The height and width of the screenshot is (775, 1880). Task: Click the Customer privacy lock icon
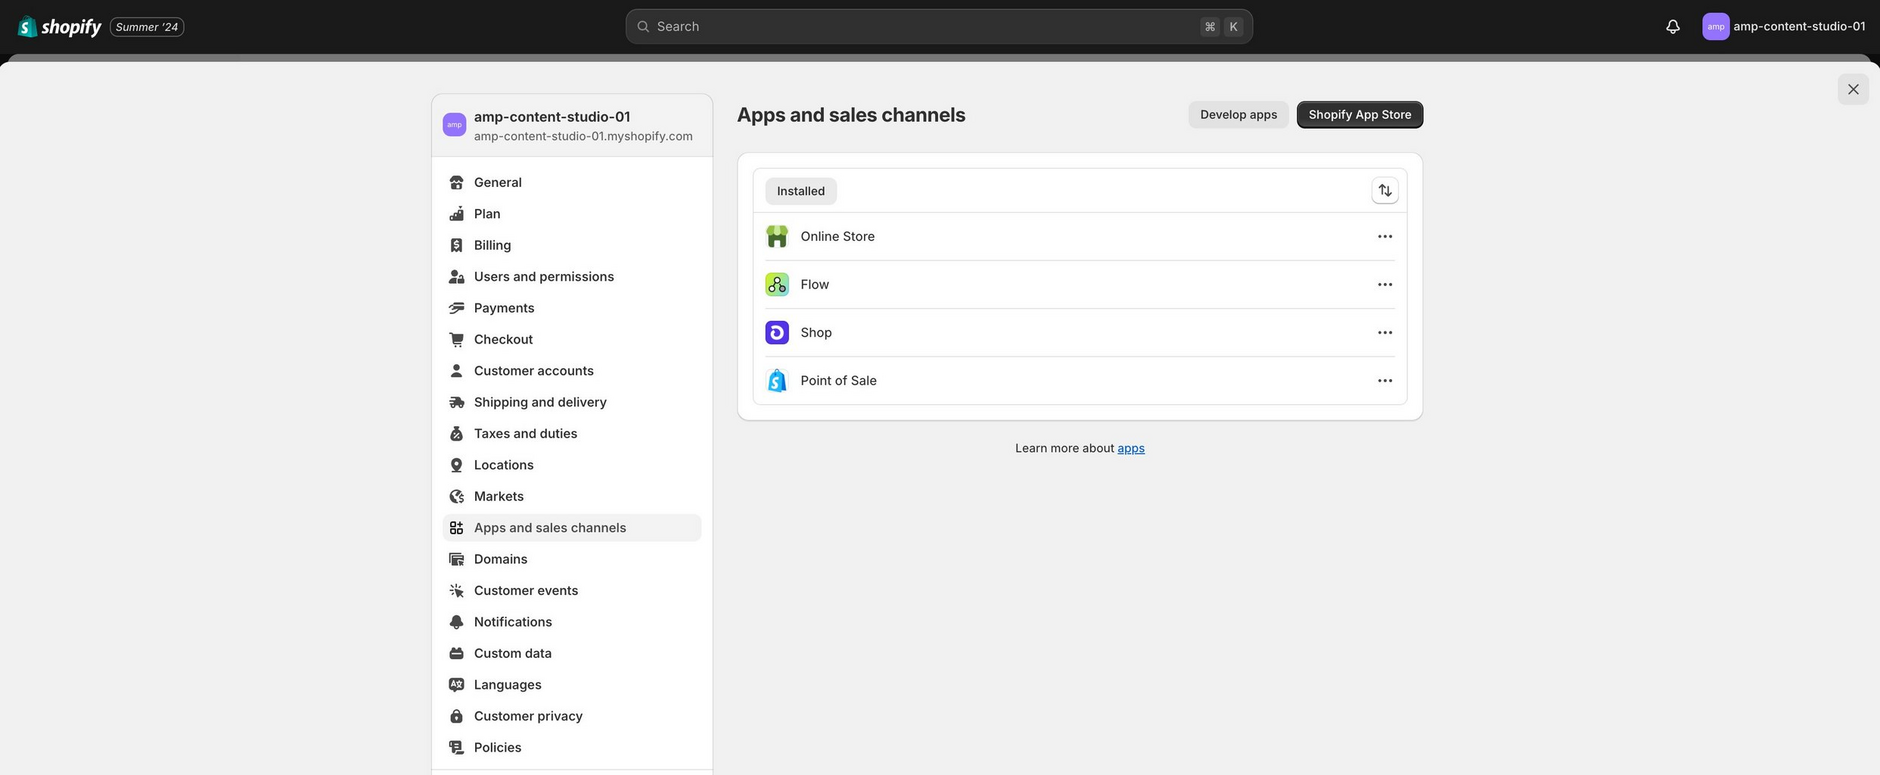pyautogui.click(x=456, y=716)
